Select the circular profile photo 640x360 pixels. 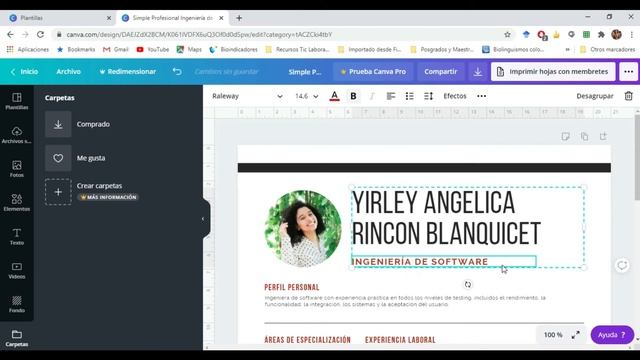pyautogui.click(x=303, y=229)
